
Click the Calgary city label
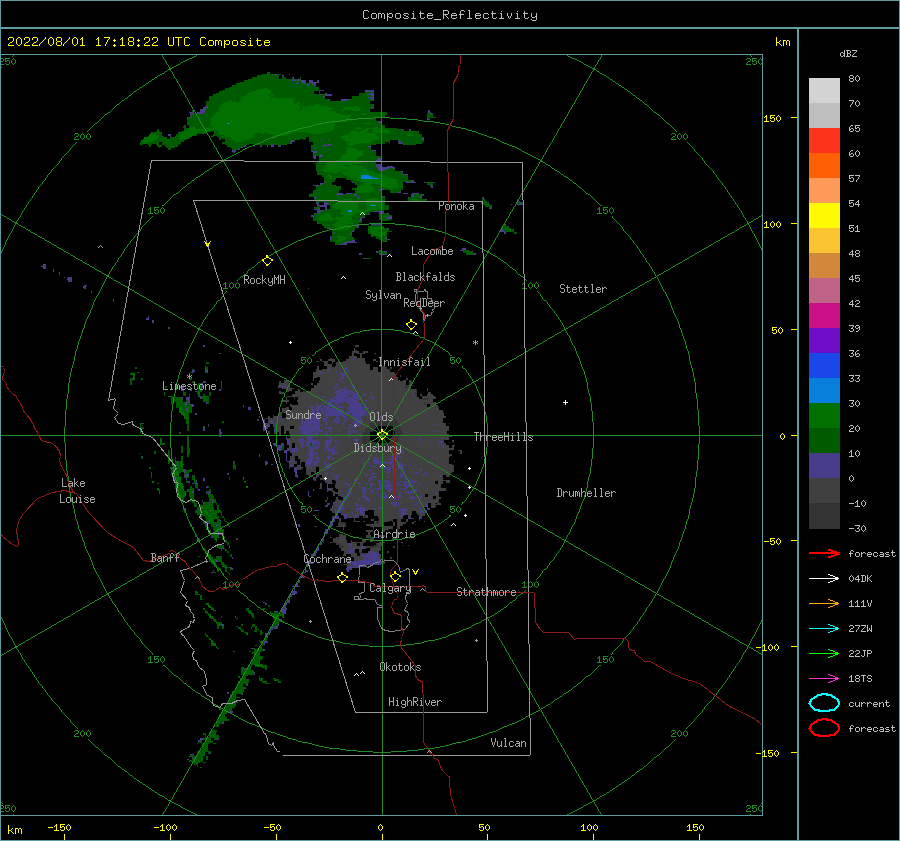(390, 588)
